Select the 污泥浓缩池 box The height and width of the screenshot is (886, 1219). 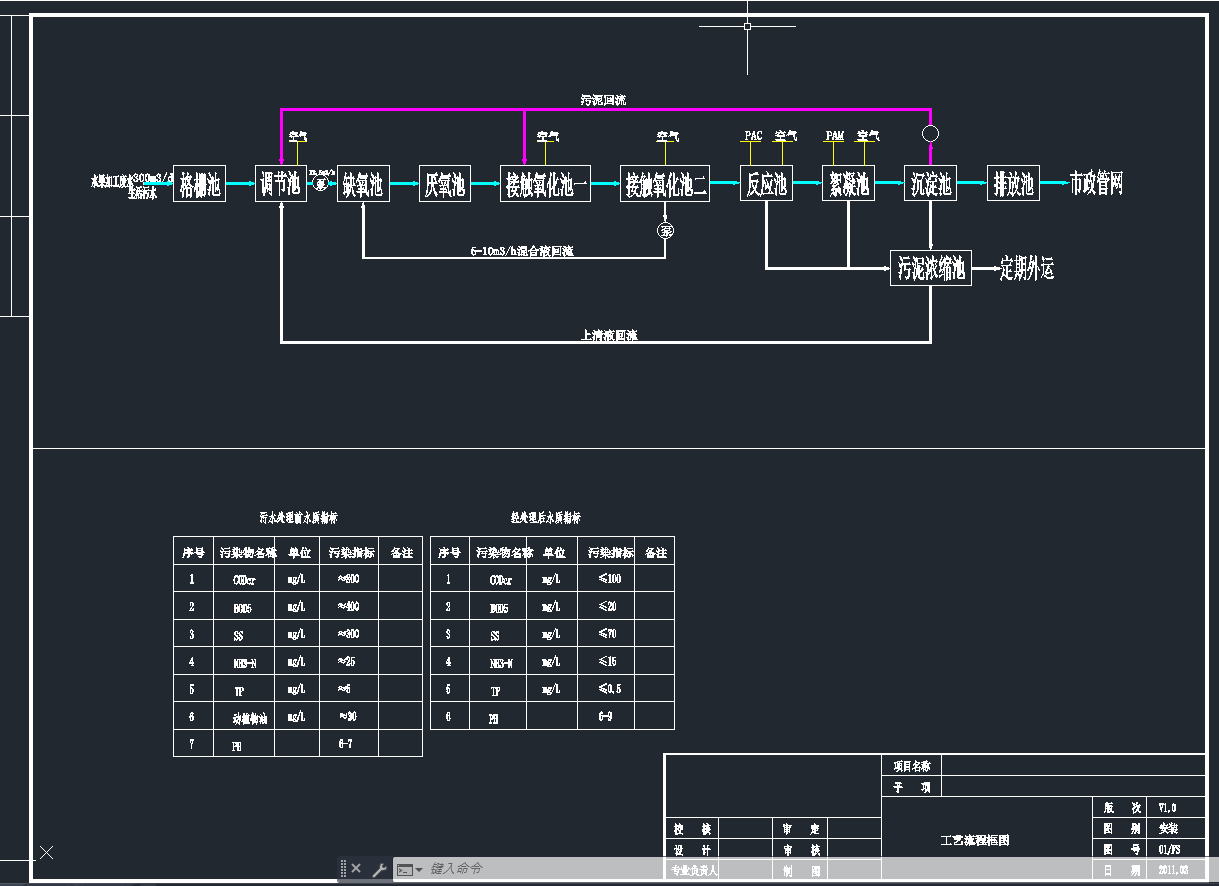click(x=931, y=268)
